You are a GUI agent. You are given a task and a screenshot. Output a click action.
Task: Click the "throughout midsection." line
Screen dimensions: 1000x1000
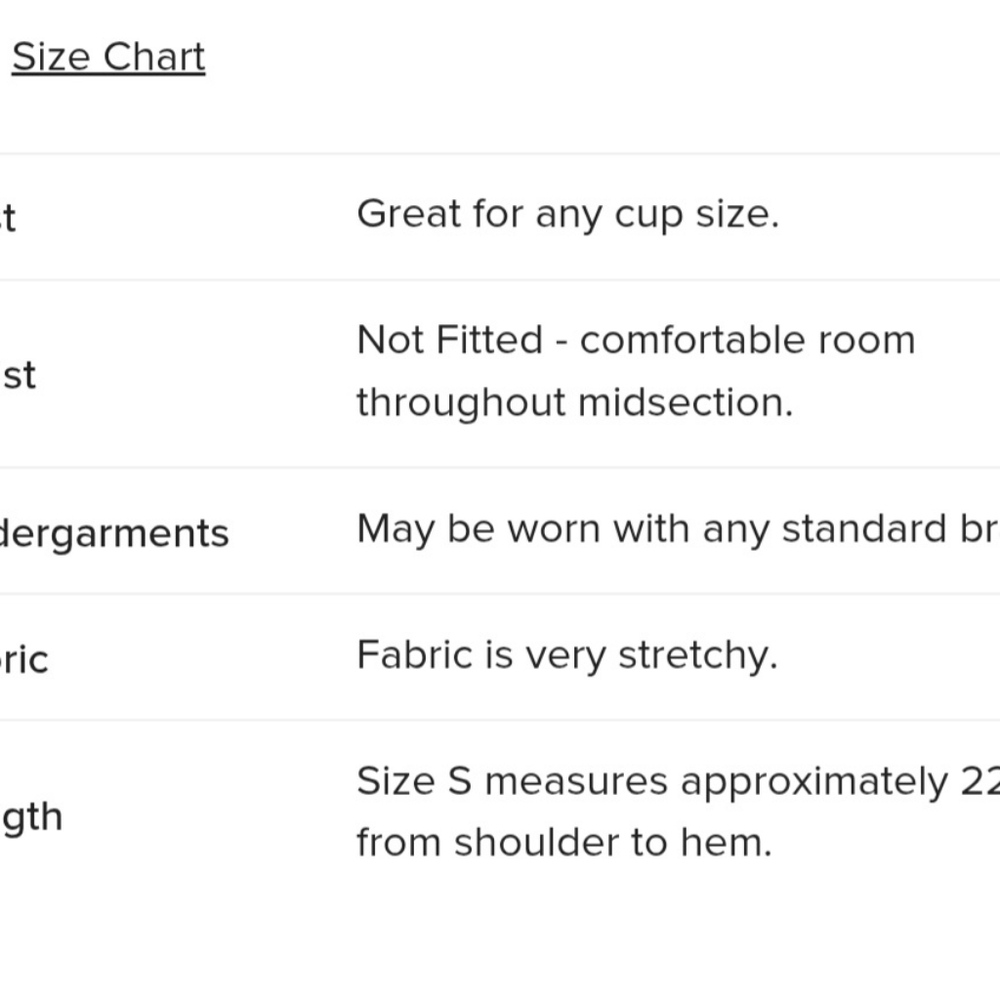click(x=574, y=403)
